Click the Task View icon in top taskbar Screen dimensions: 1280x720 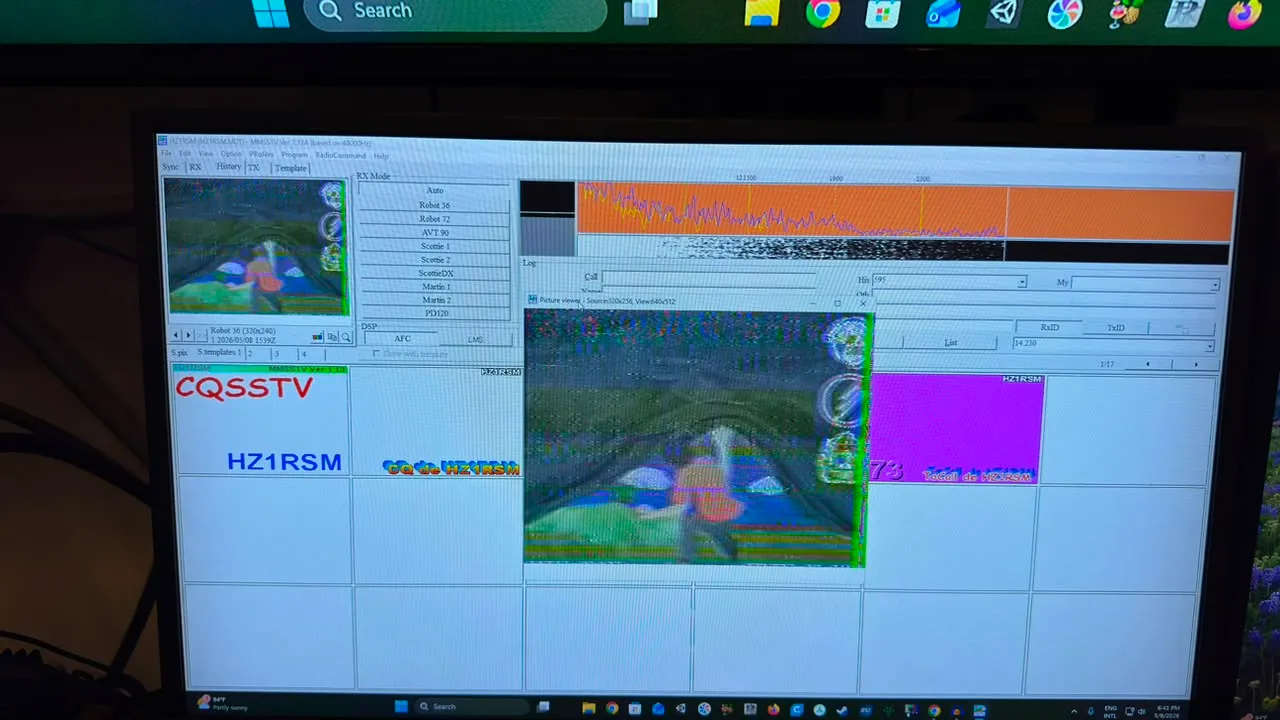[640, 12]
